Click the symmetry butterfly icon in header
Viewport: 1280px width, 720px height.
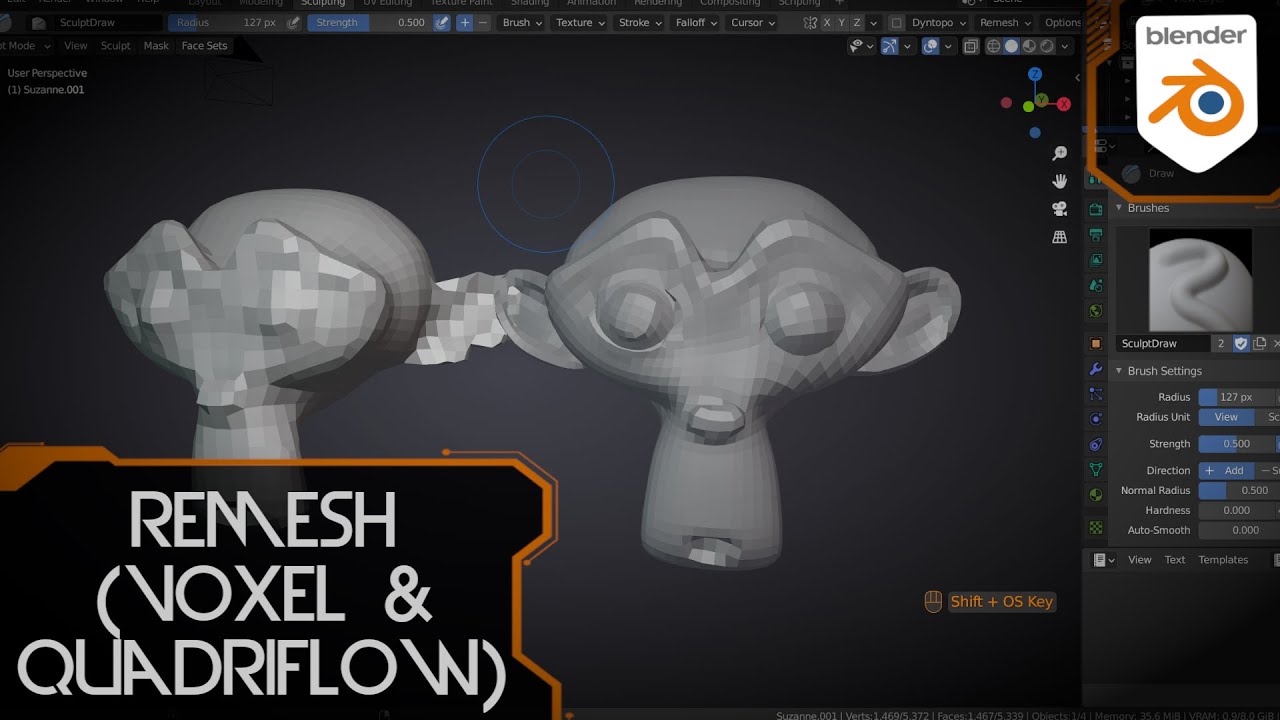click(x=810, y=22)
